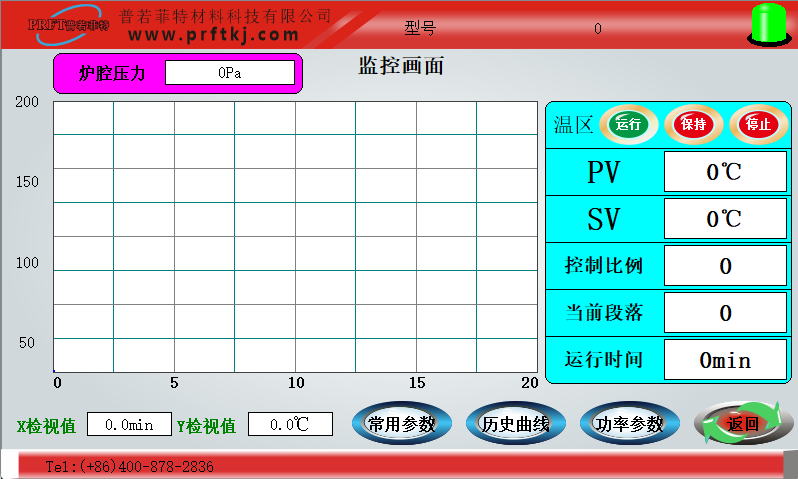This screenshot has height=479, width=798.
Task: Click inside the trend chart grid
Action: pos(295,236)
